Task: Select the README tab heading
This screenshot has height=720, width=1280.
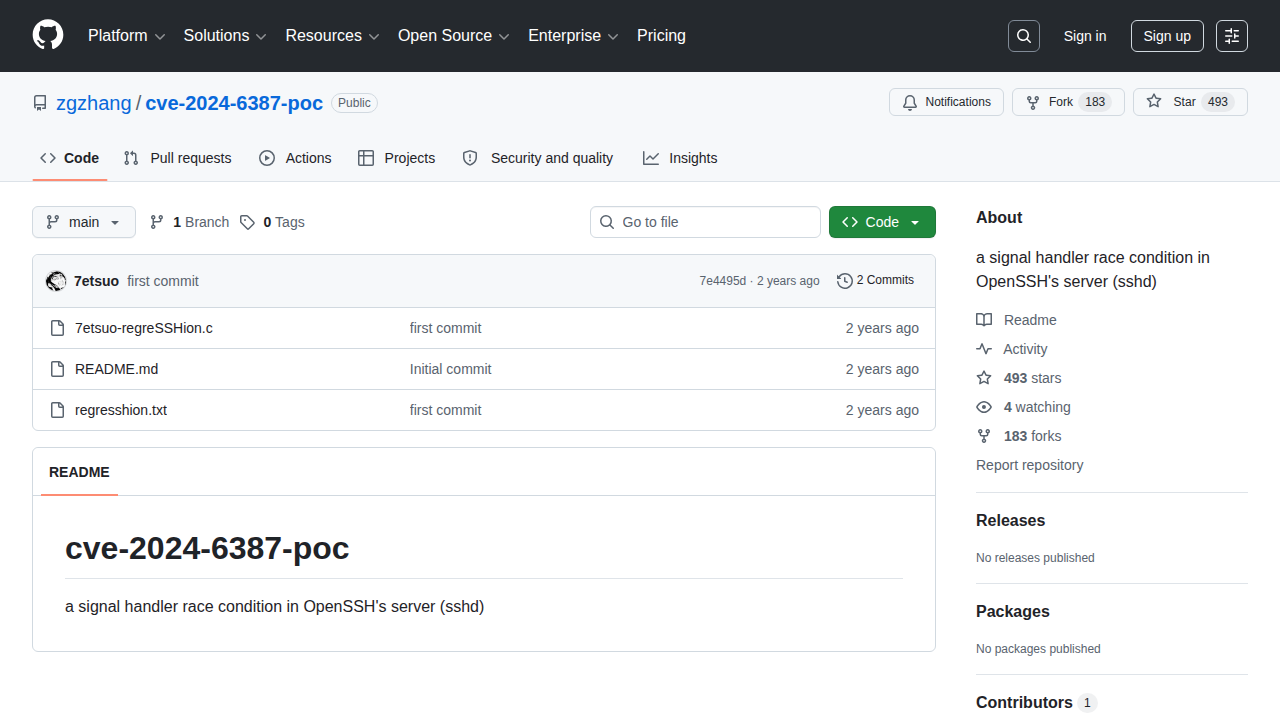Action: [79, 472]
